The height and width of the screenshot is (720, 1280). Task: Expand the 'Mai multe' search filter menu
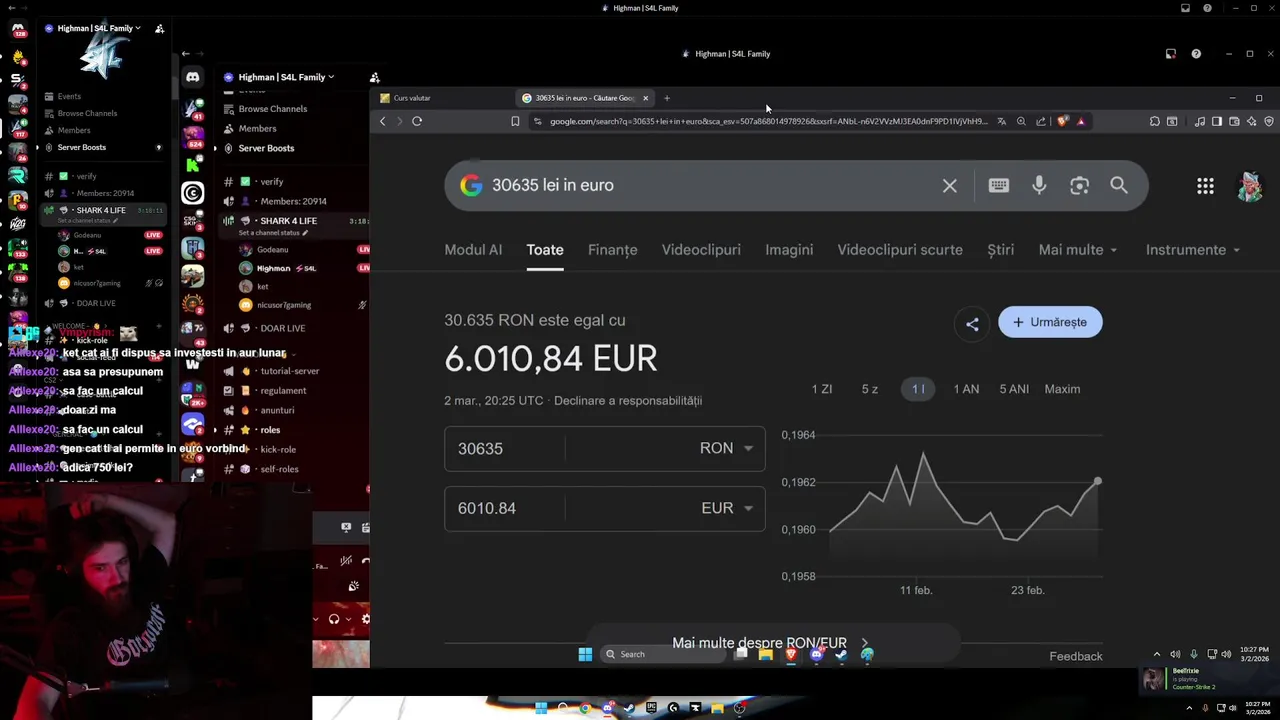[1078, 250]
